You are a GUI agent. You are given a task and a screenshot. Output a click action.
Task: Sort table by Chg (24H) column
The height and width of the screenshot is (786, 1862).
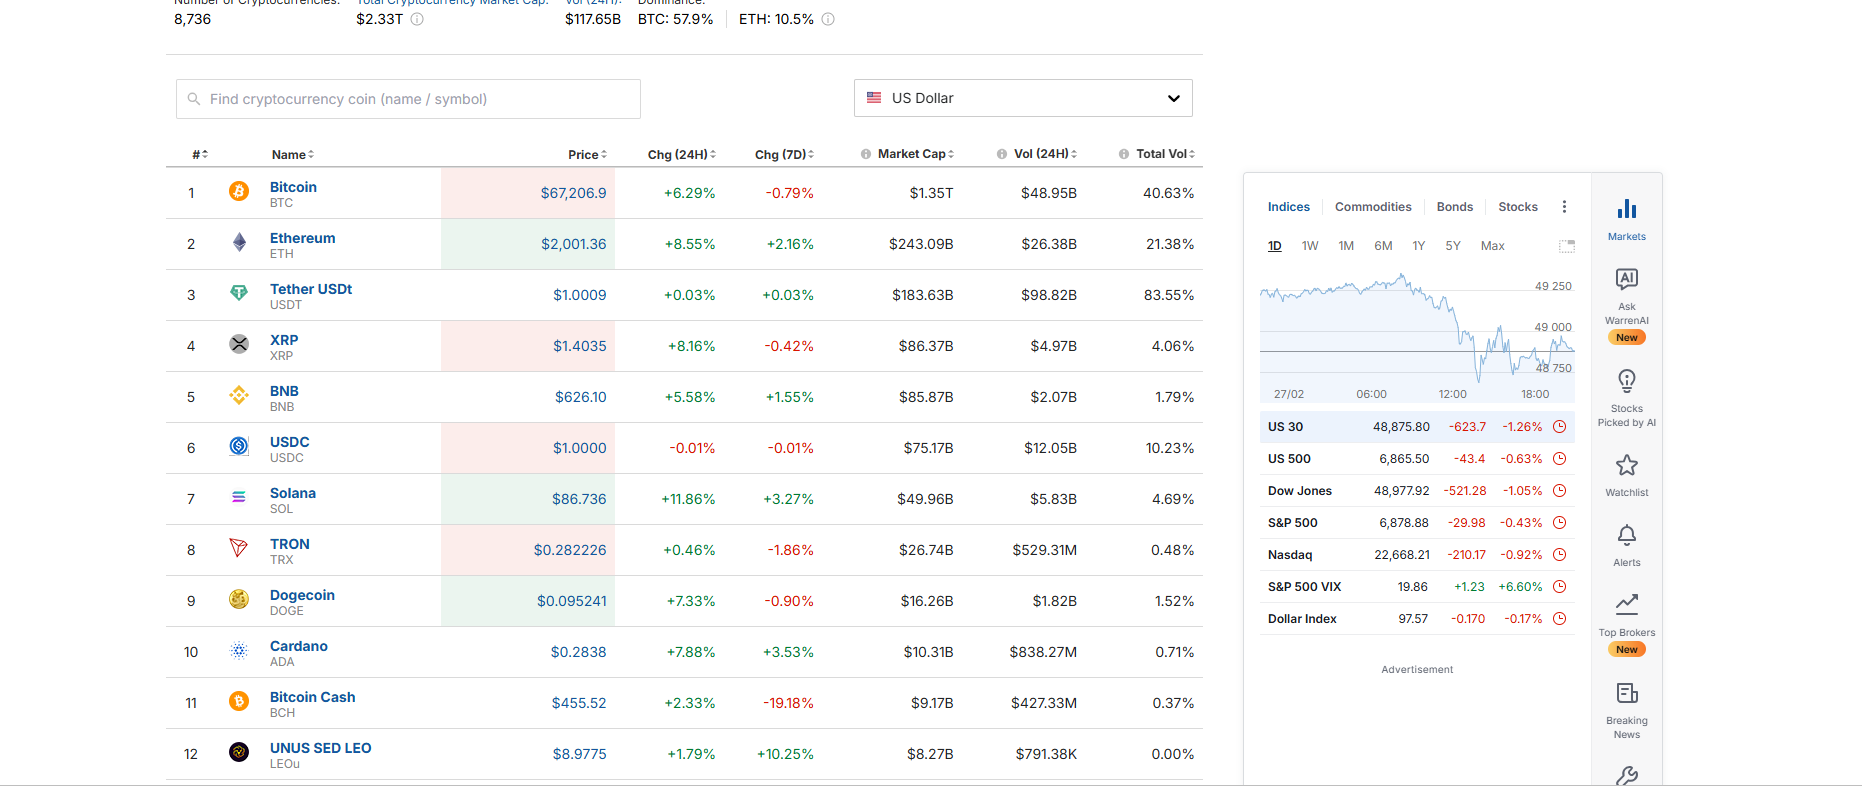click(680, 154)
